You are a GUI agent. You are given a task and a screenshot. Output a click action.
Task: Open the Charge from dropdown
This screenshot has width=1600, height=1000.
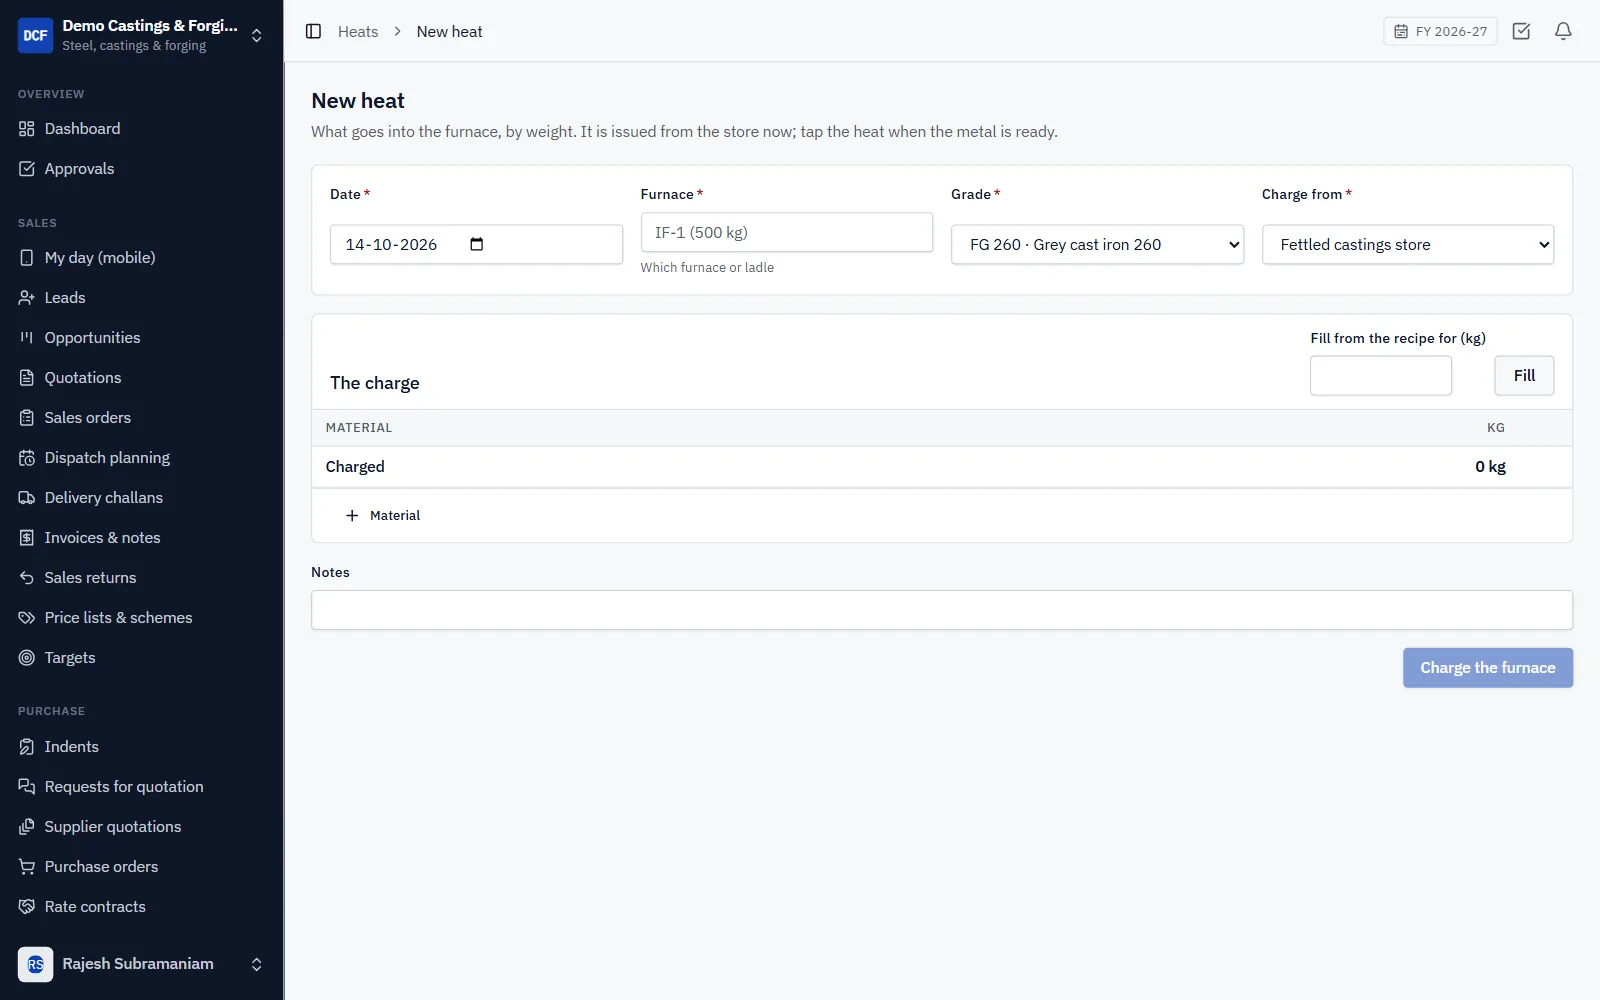pyautogui.click(x=1408, y=245)
